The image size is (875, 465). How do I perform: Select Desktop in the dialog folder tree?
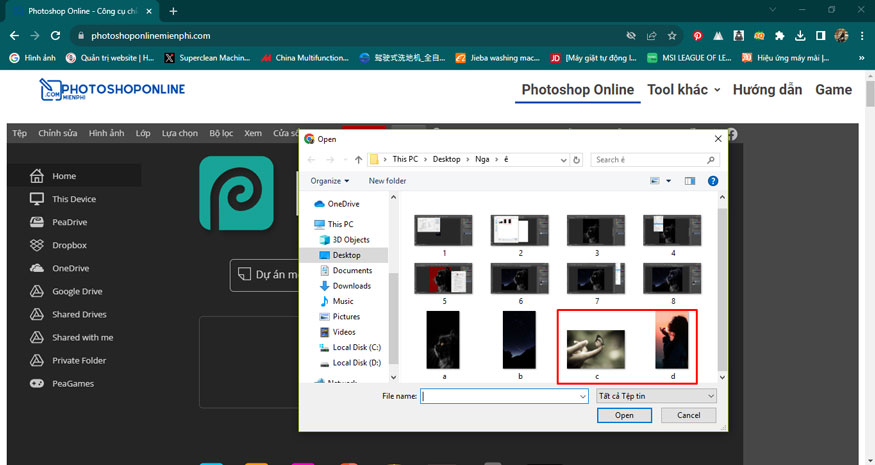346,255
